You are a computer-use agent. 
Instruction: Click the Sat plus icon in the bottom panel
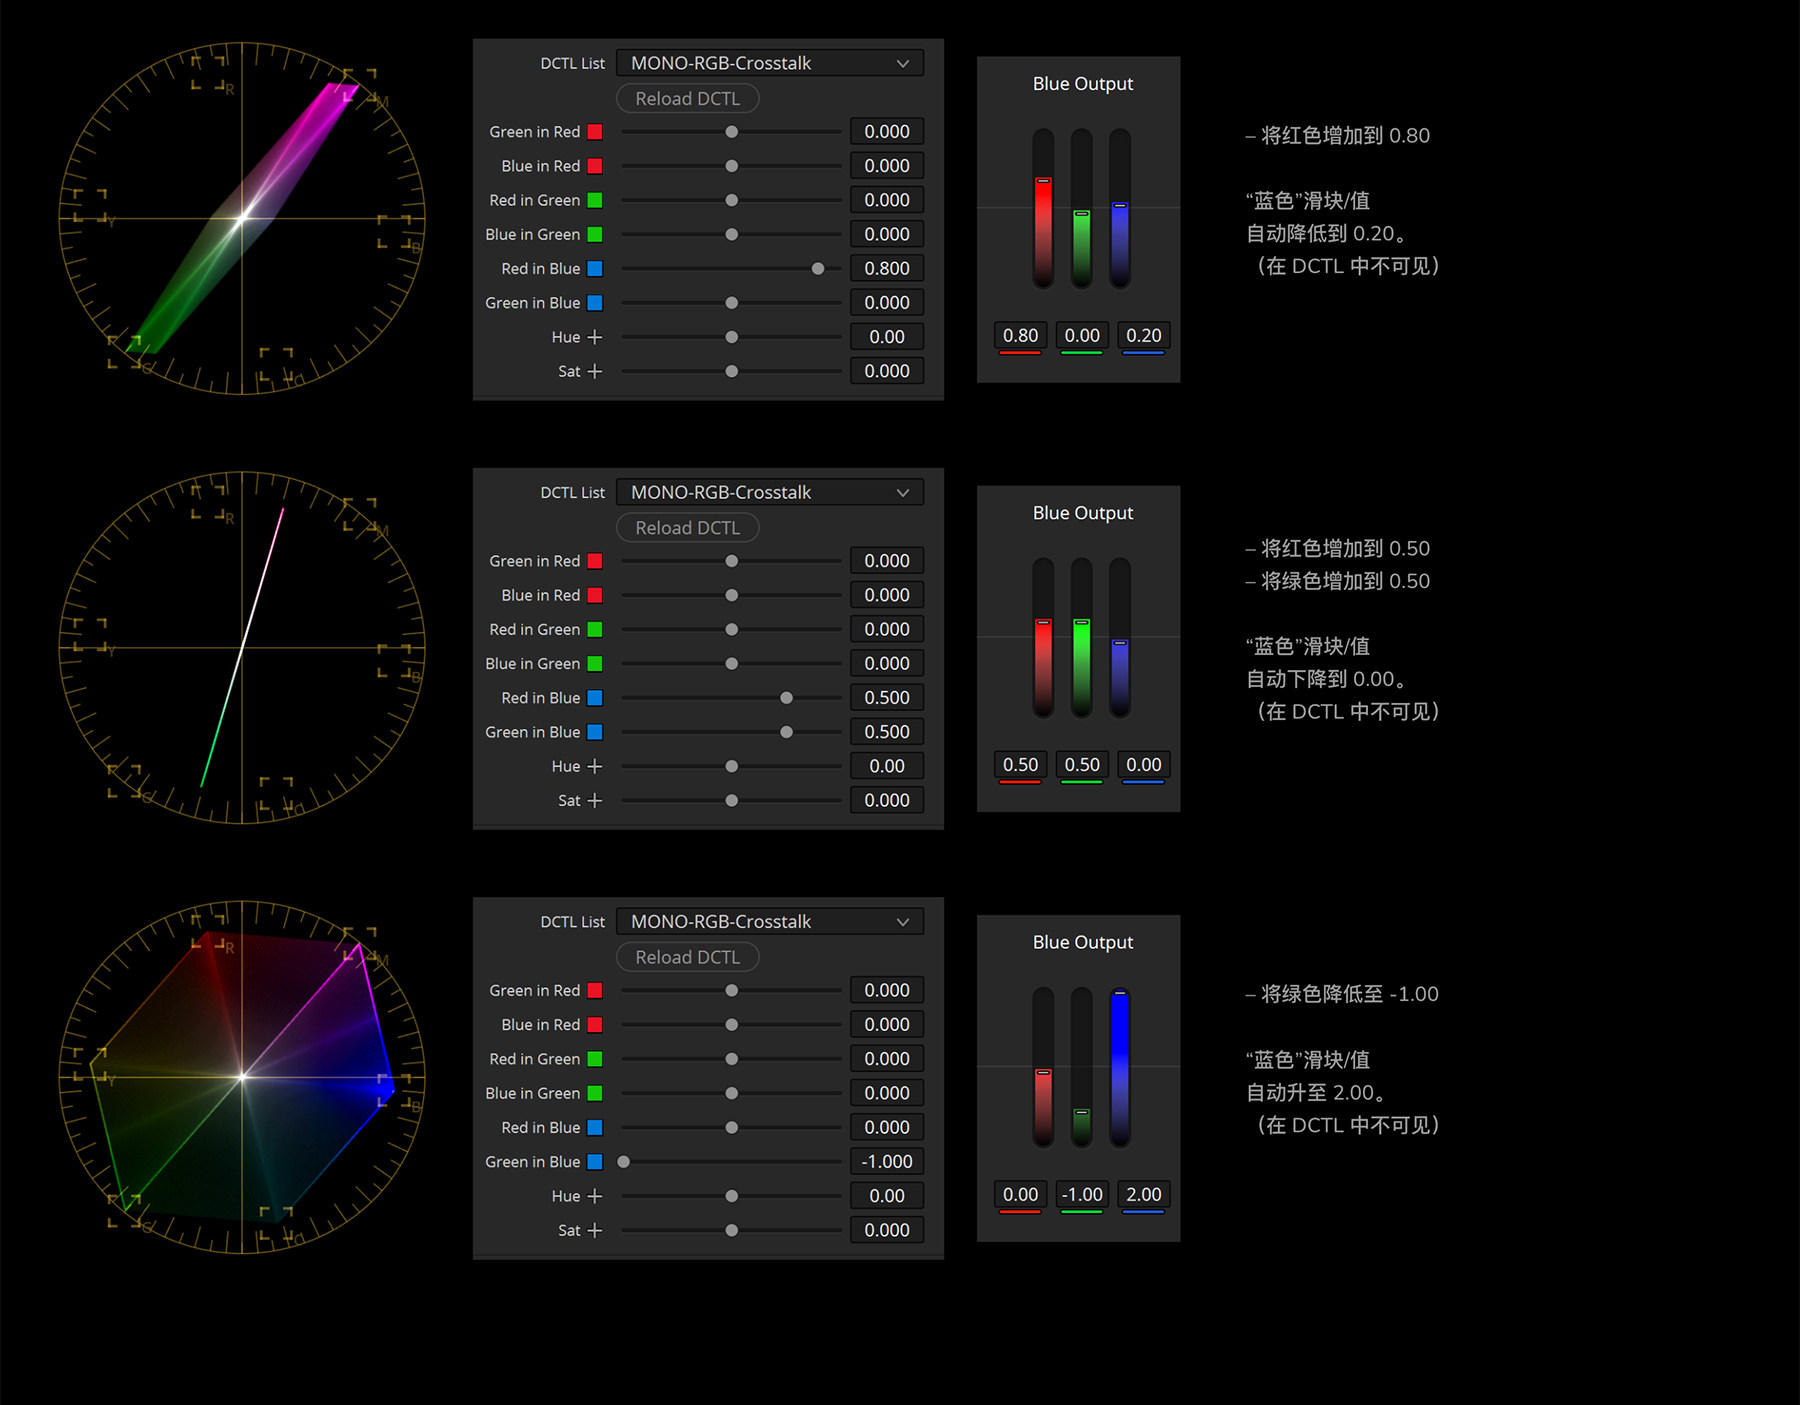coord(595,1230)
